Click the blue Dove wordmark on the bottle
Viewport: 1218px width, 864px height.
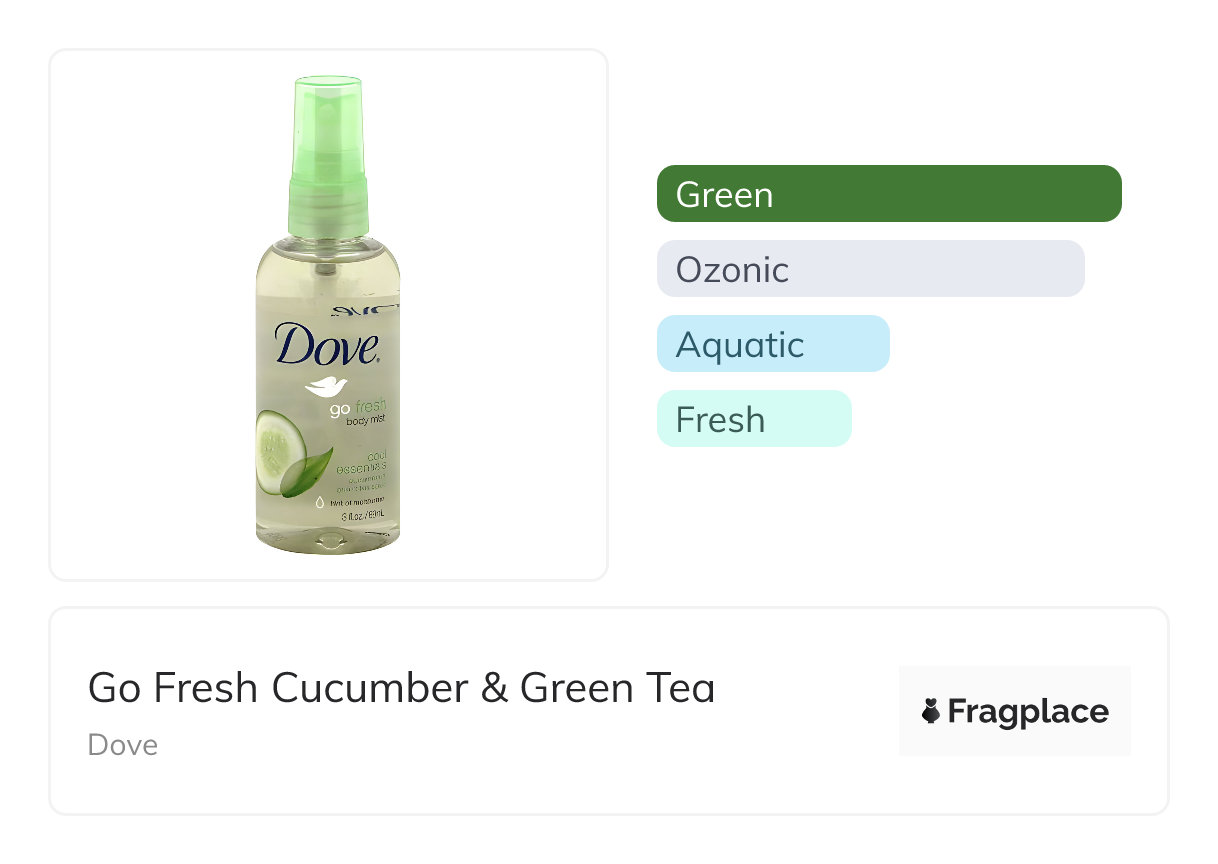328,343
